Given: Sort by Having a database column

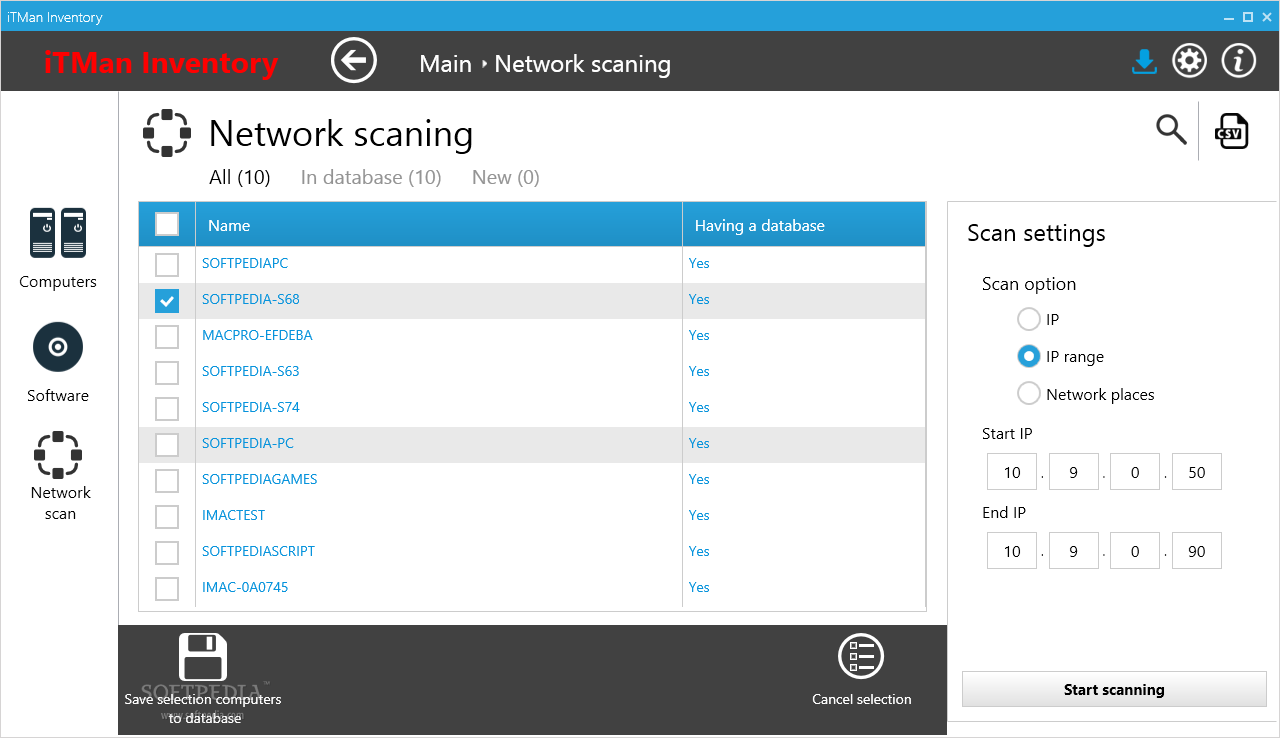Looking at the screenshot, I should (804, 225).
